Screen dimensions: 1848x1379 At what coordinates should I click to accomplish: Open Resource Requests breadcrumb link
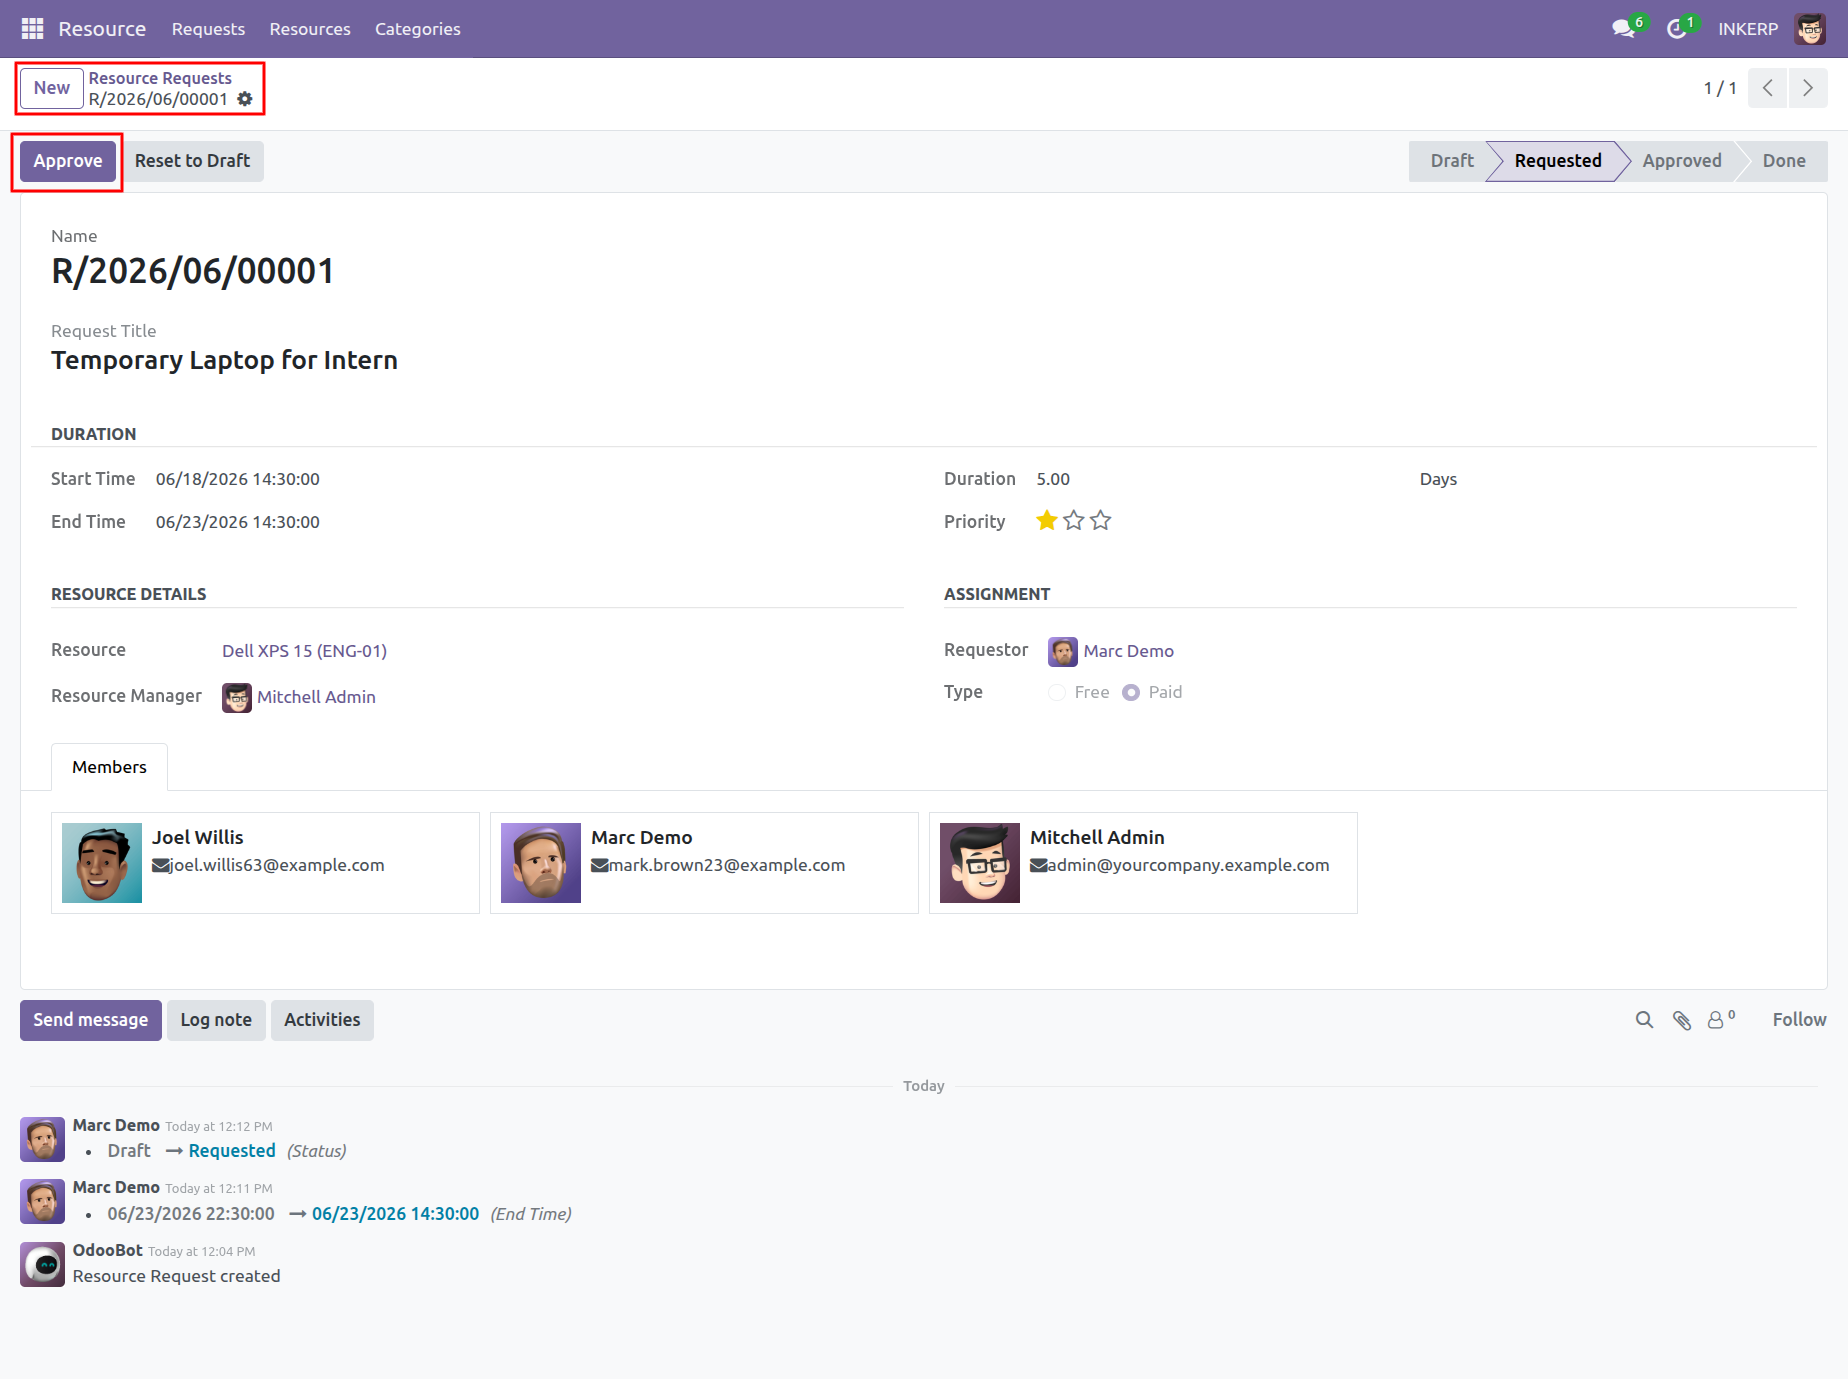pos(160,78)
